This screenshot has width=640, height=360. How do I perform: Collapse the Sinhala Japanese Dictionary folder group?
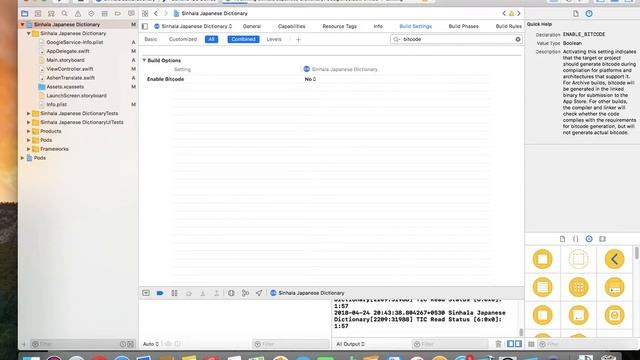(29, 33)
